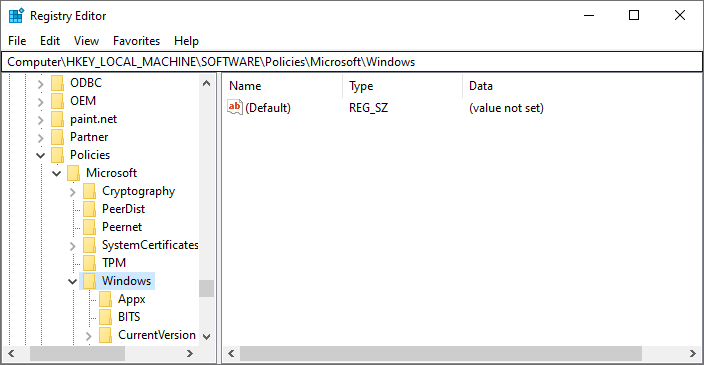The width and height of the screenshot is (704, 365).
Task: Expand the paint.net key
Action: point(40,120)
